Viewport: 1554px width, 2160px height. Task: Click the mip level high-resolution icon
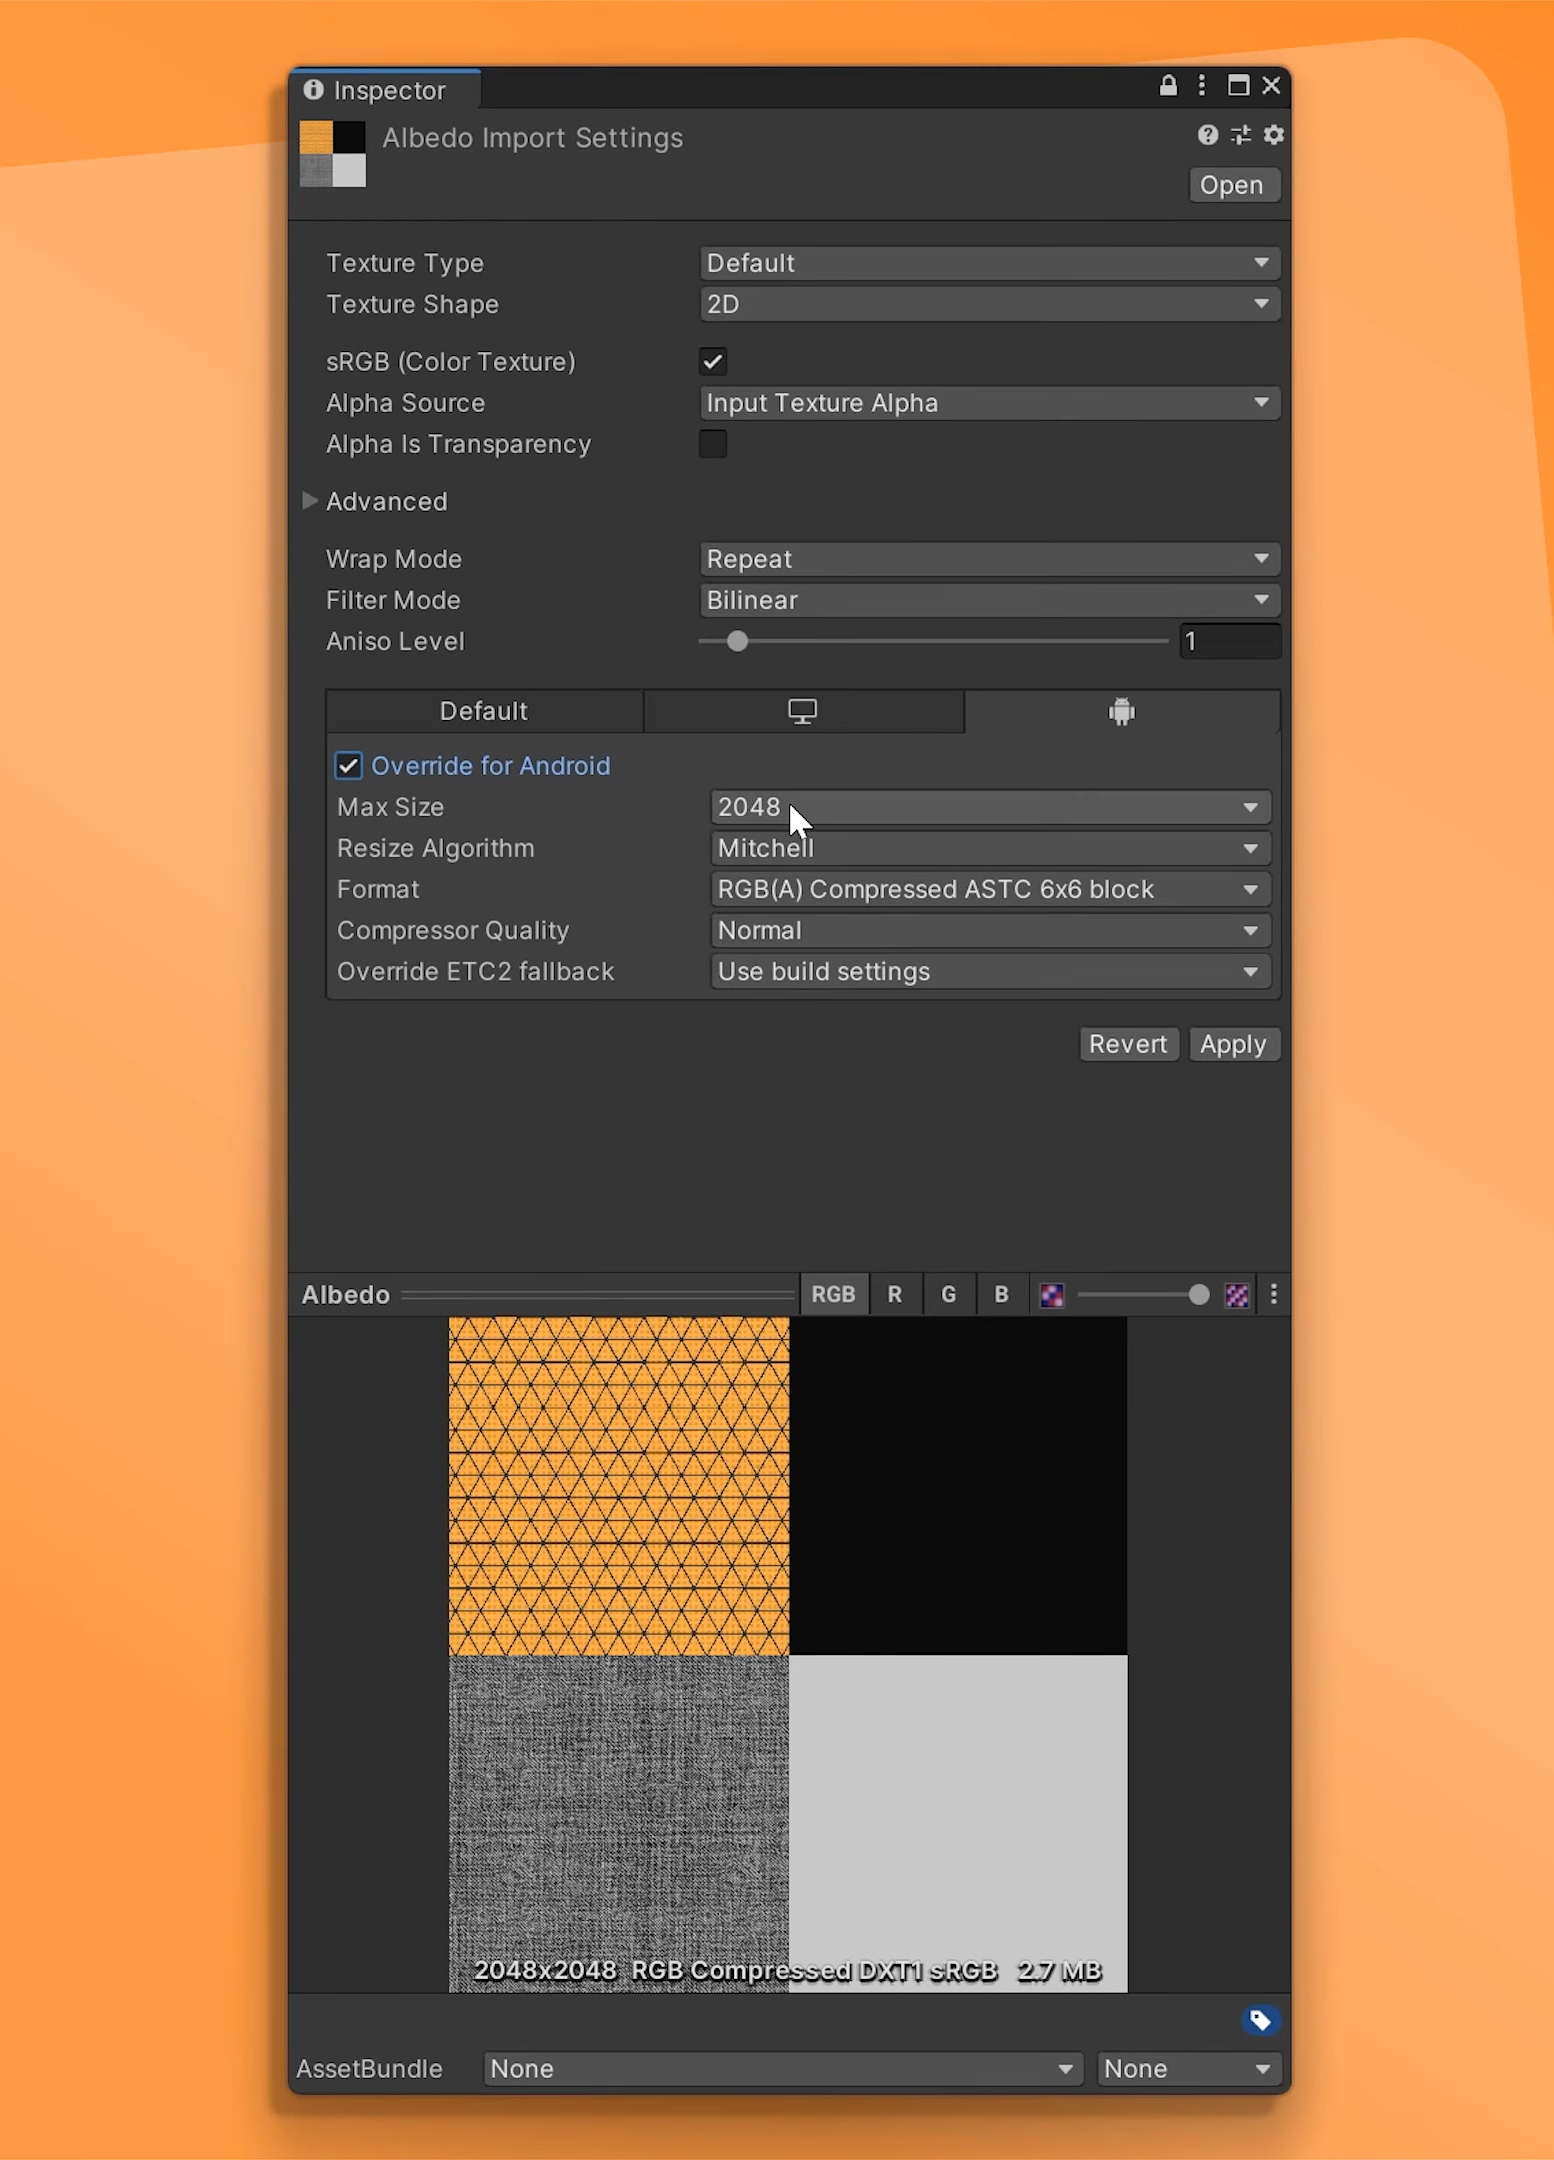1237,1295
